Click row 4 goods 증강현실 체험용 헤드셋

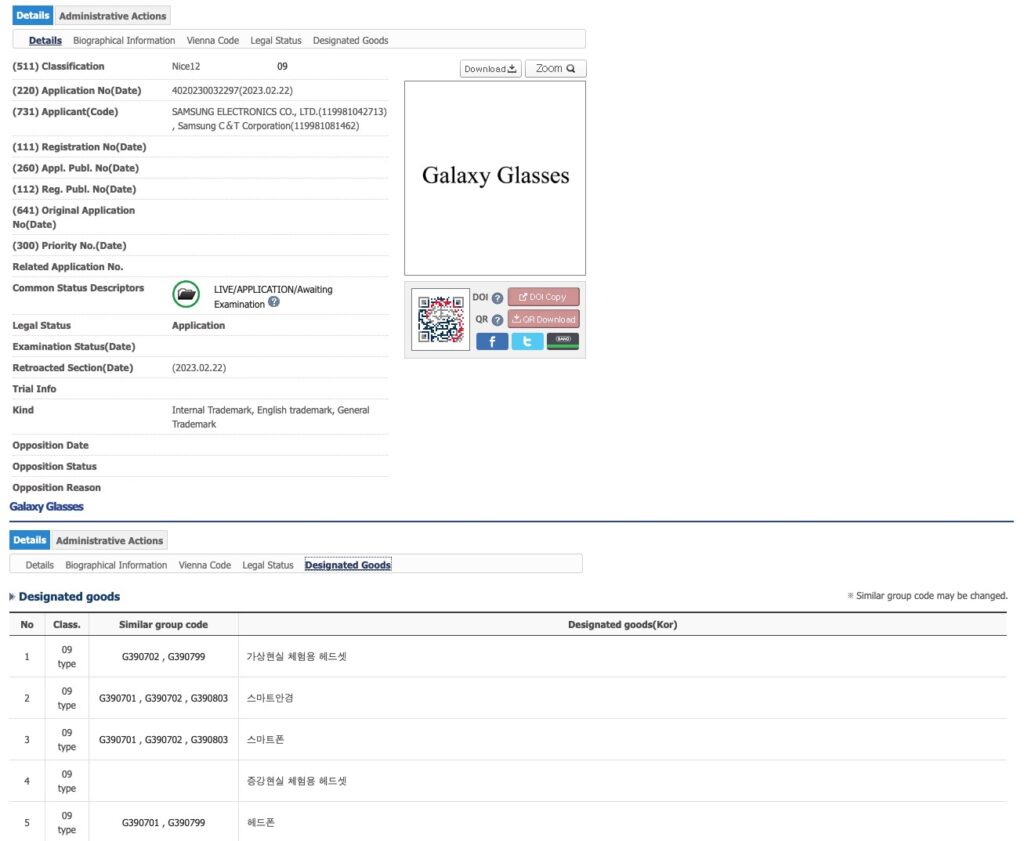click(296, 781)
